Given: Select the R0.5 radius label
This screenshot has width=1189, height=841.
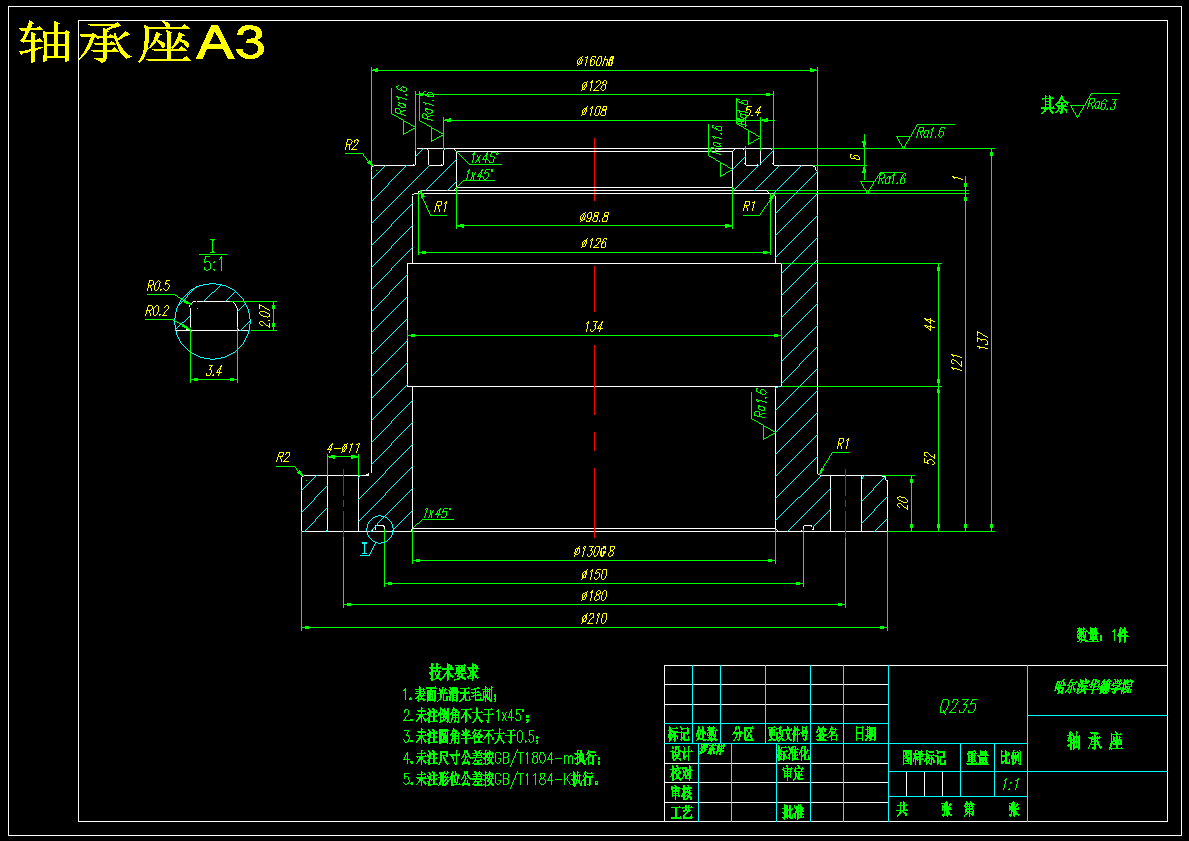Looking at the screenshot, I should (158, 287).
